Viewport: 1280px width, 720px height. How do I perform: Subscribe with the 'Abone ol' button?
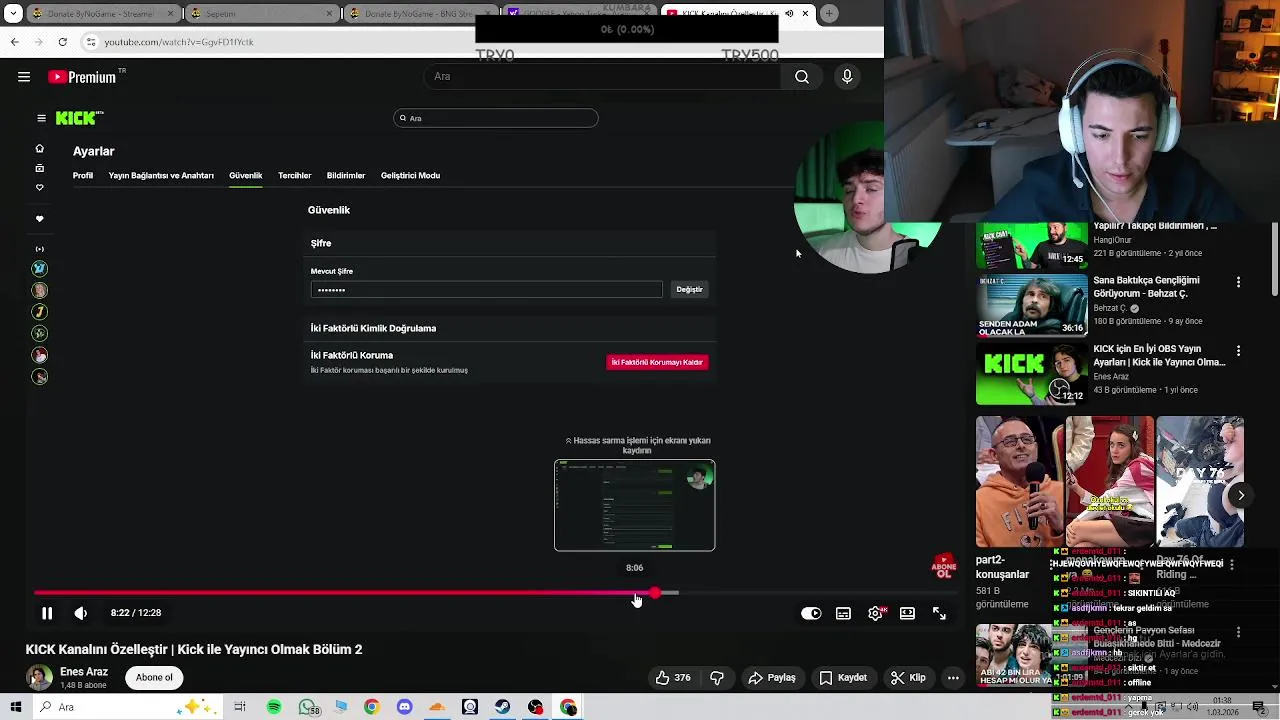click(x=154, y=678)
